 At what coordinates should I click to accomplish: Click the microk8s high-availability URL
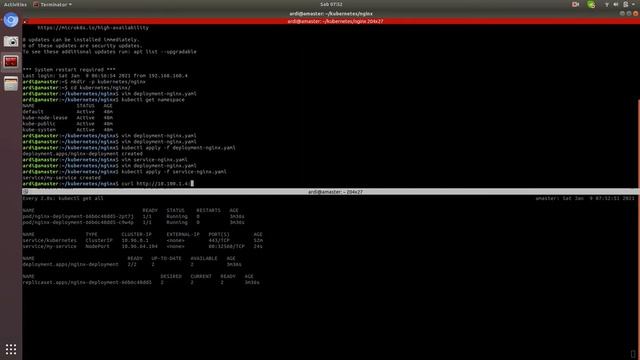(x=93, y=28)
